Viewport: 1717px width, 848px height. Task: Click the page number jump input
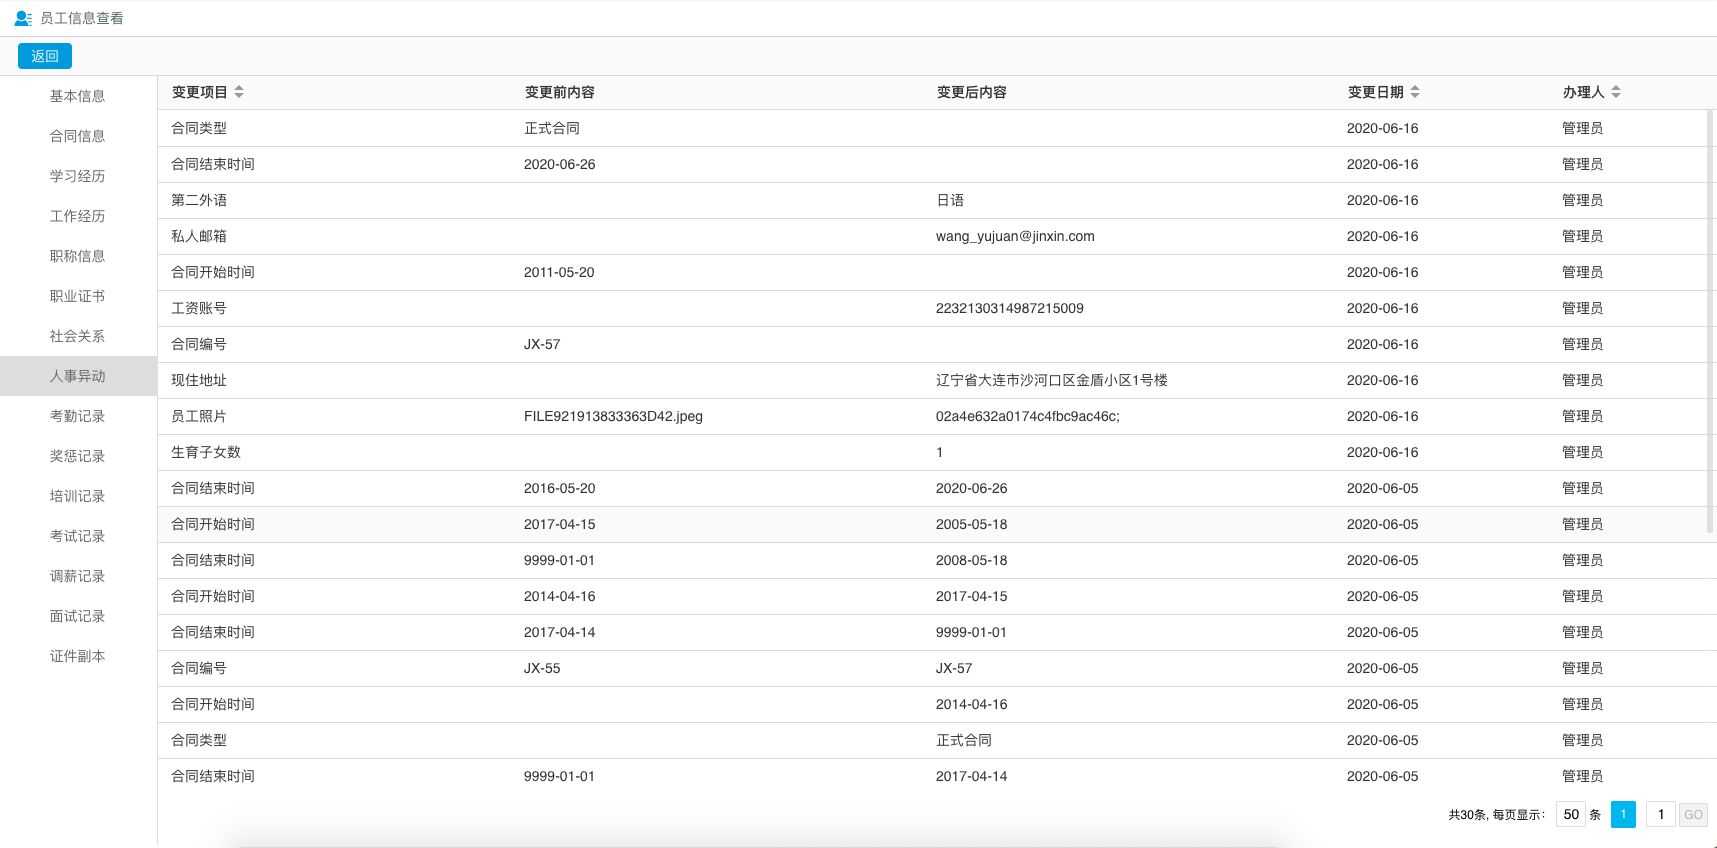pos(1660,814)
